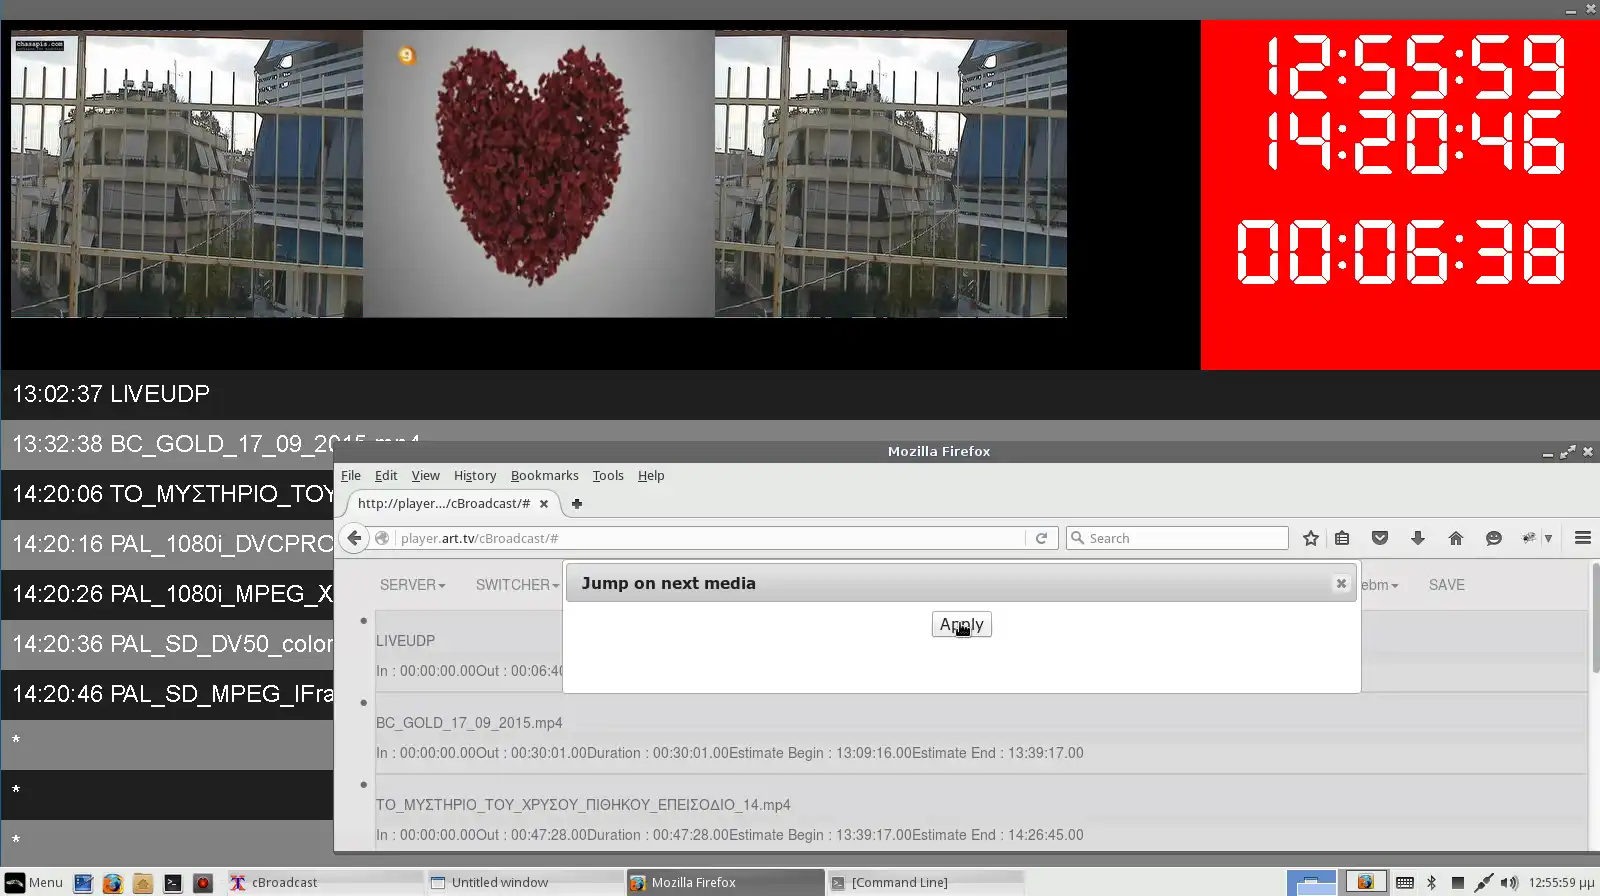Switch to Mozilla Firefox taskbar button
The height and width of the screenshot is (896, 1600).
pyautogui.click(x=725, y=883)
